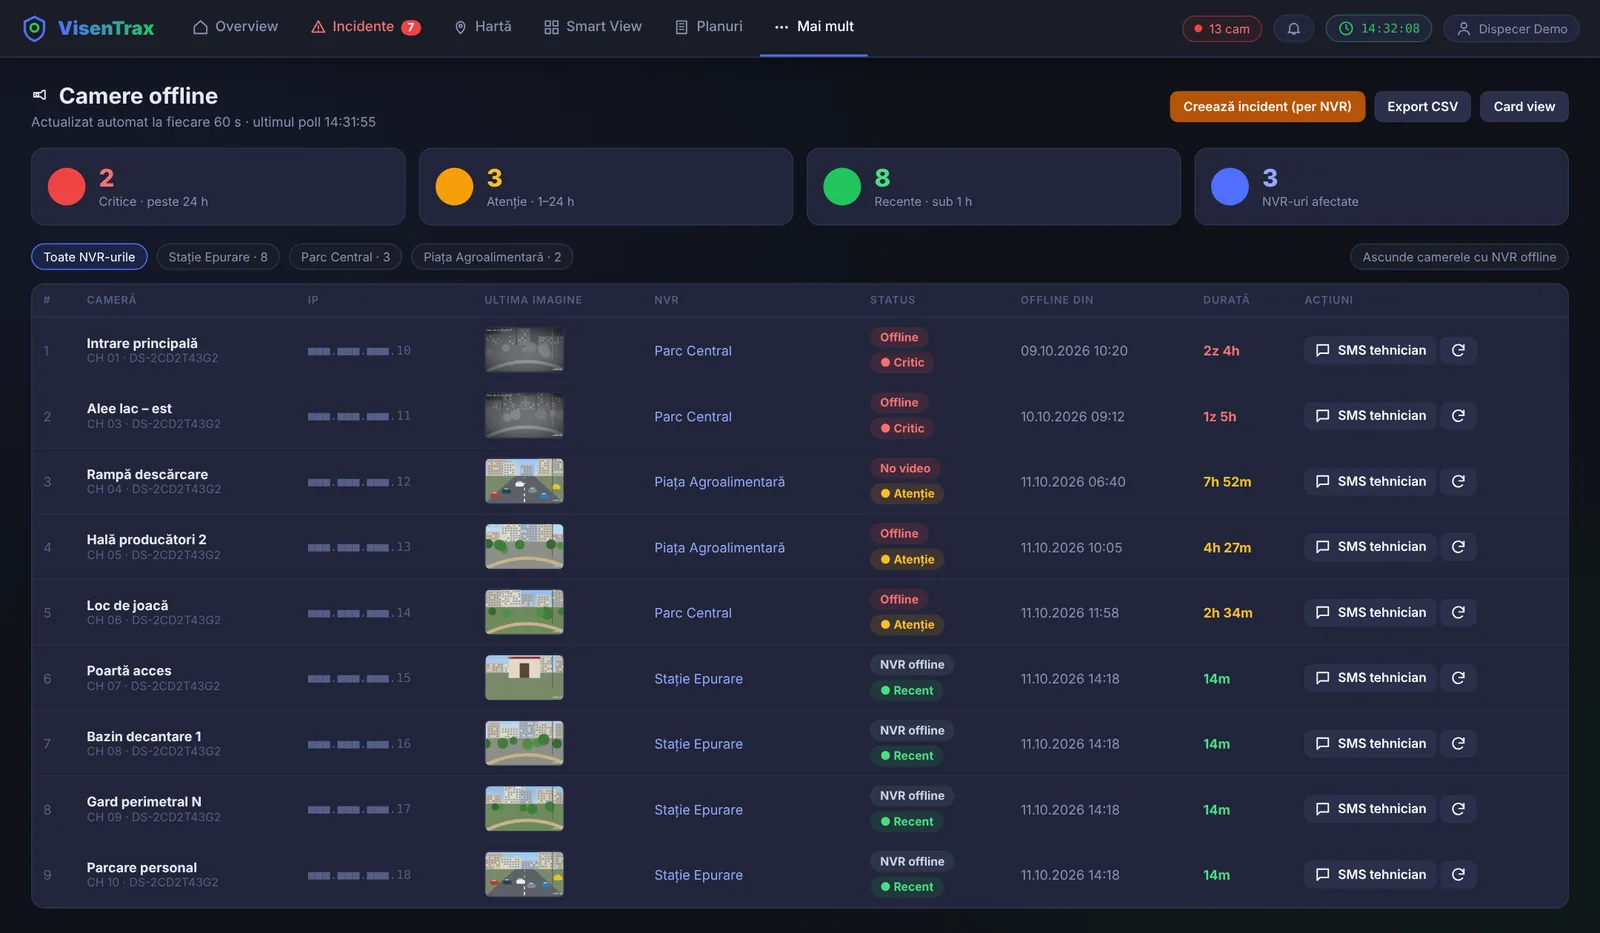This screenshot has width=1600, height=933.
Task: Filter by Parc Central · 3 chip
Action: pyautogui.click(x=346, y=257)
